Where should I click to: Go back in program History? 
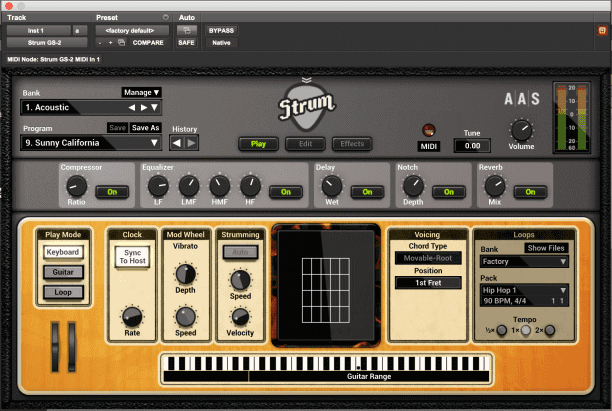(x=177, y=143)
